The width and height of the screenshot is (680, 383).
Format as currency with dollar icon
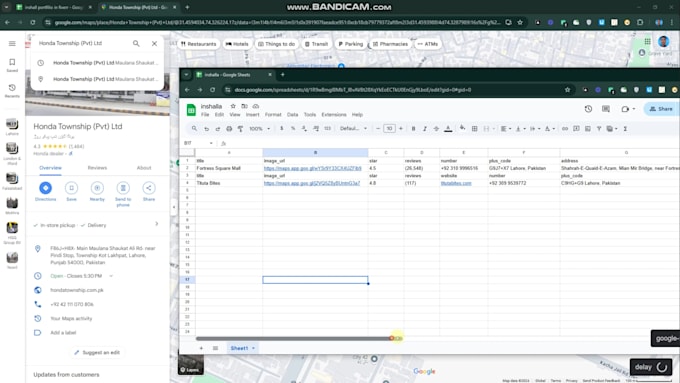tap(281, 129)
